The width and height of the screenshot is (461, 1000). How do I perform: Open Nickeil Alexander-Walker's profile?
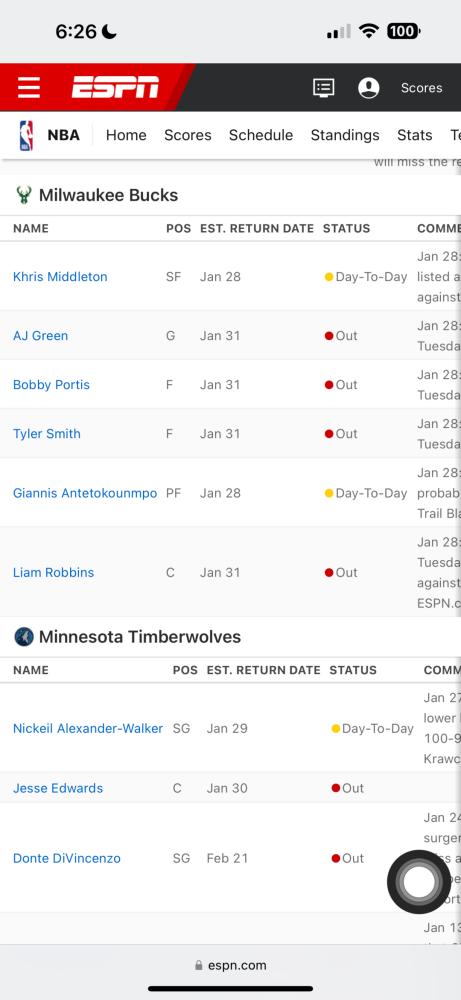88,728
